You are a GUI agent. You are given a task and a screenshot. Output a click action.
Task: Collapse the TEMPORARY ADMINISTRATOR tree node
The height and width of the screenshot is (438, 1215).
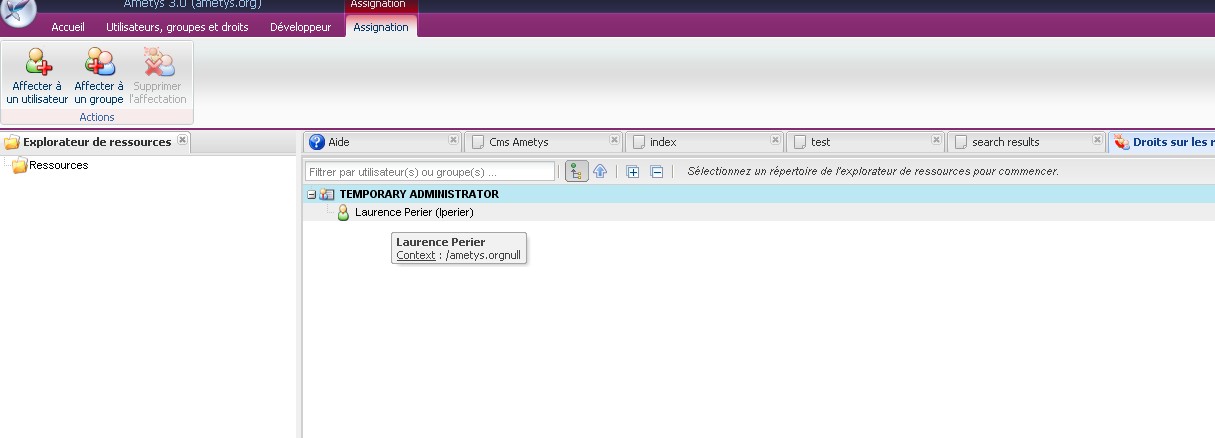[x=312, y=195]
